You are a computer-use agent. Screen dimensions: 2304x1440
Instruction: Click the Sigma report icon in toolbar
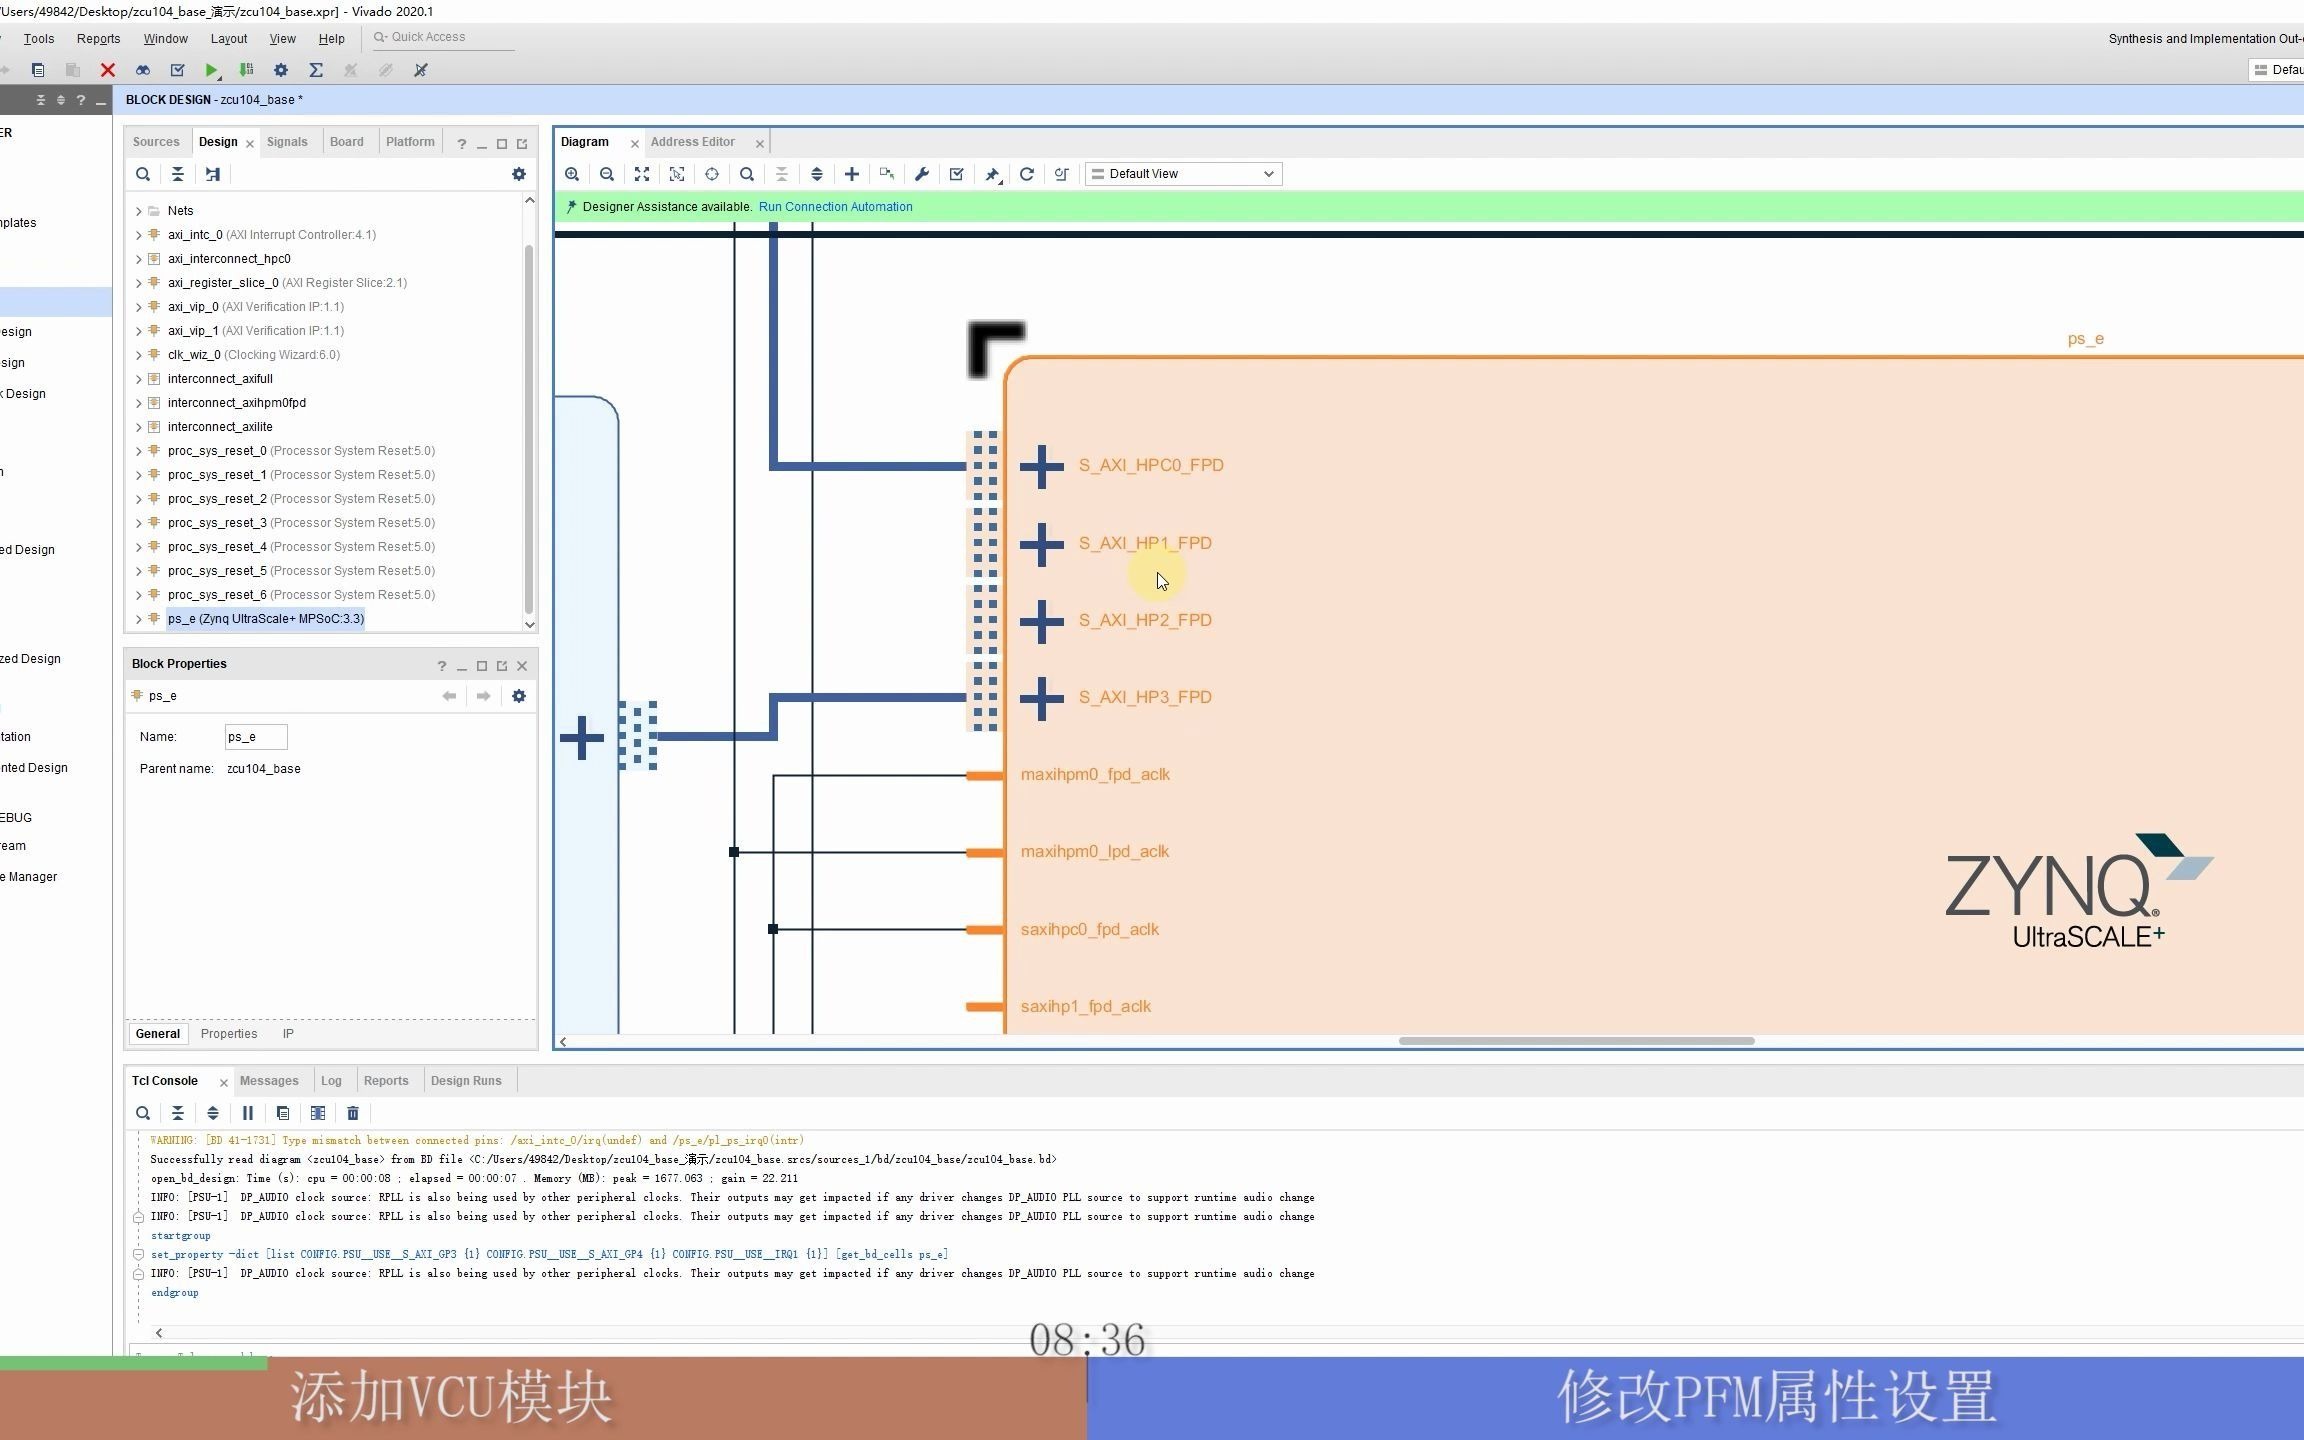316,70
